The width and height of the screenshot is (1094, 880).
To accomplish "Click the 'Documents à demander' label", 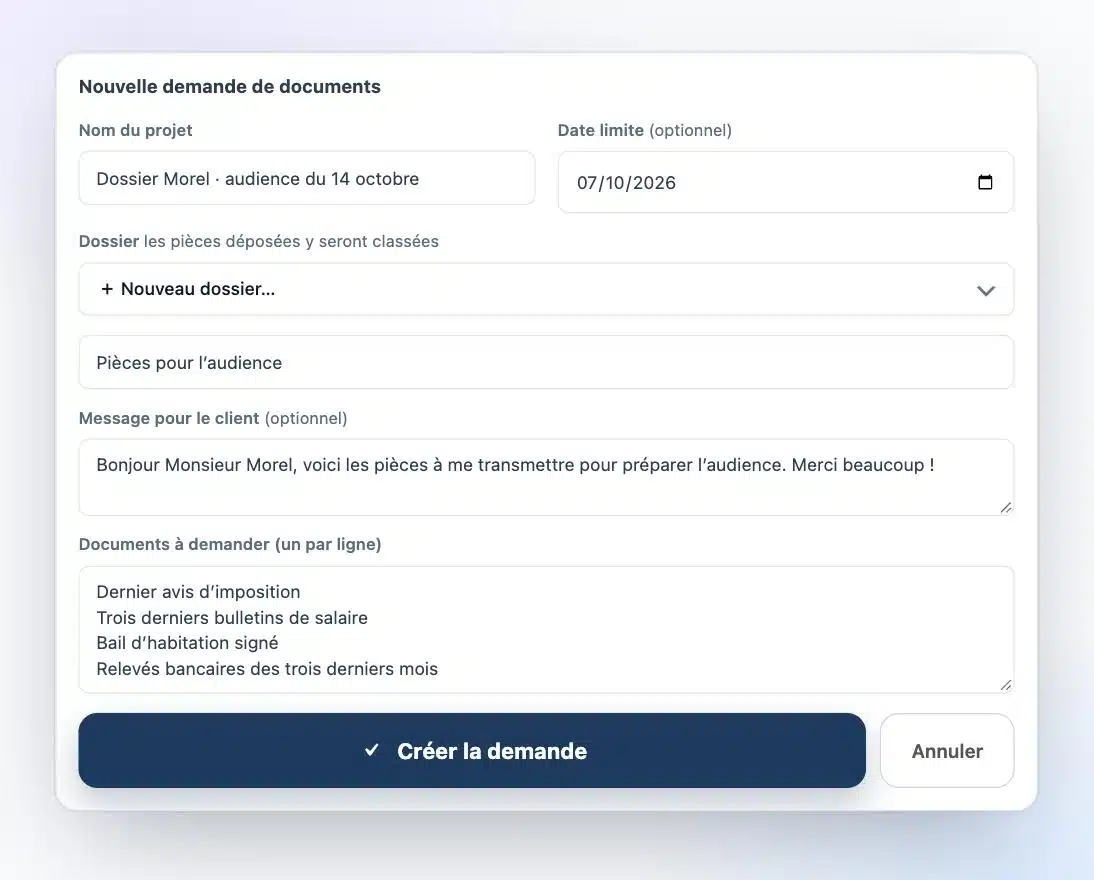I will pyautogui.click(x=230, y=544).
